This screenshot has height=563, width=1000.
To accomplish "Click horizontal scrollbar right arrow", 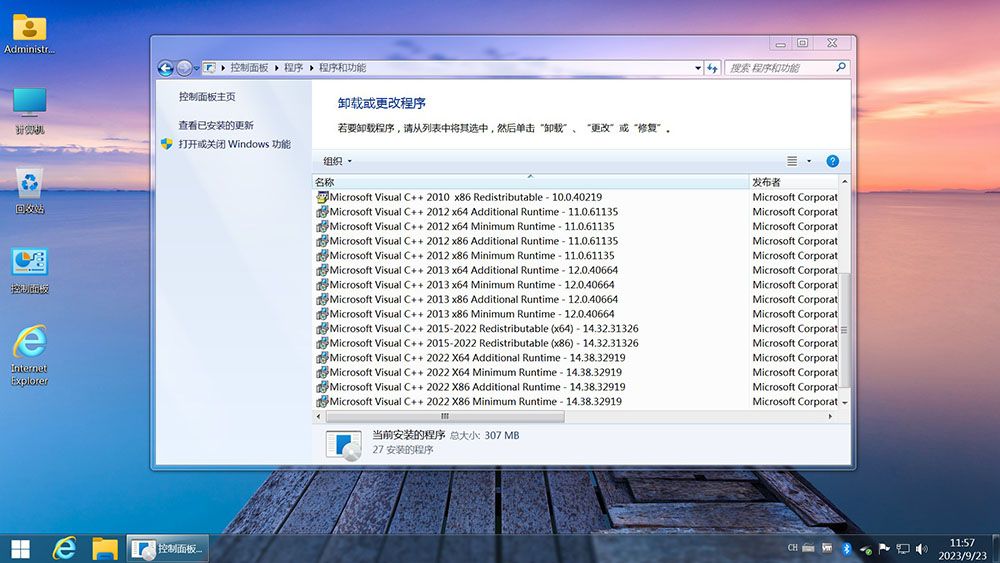I will [830, 416].
